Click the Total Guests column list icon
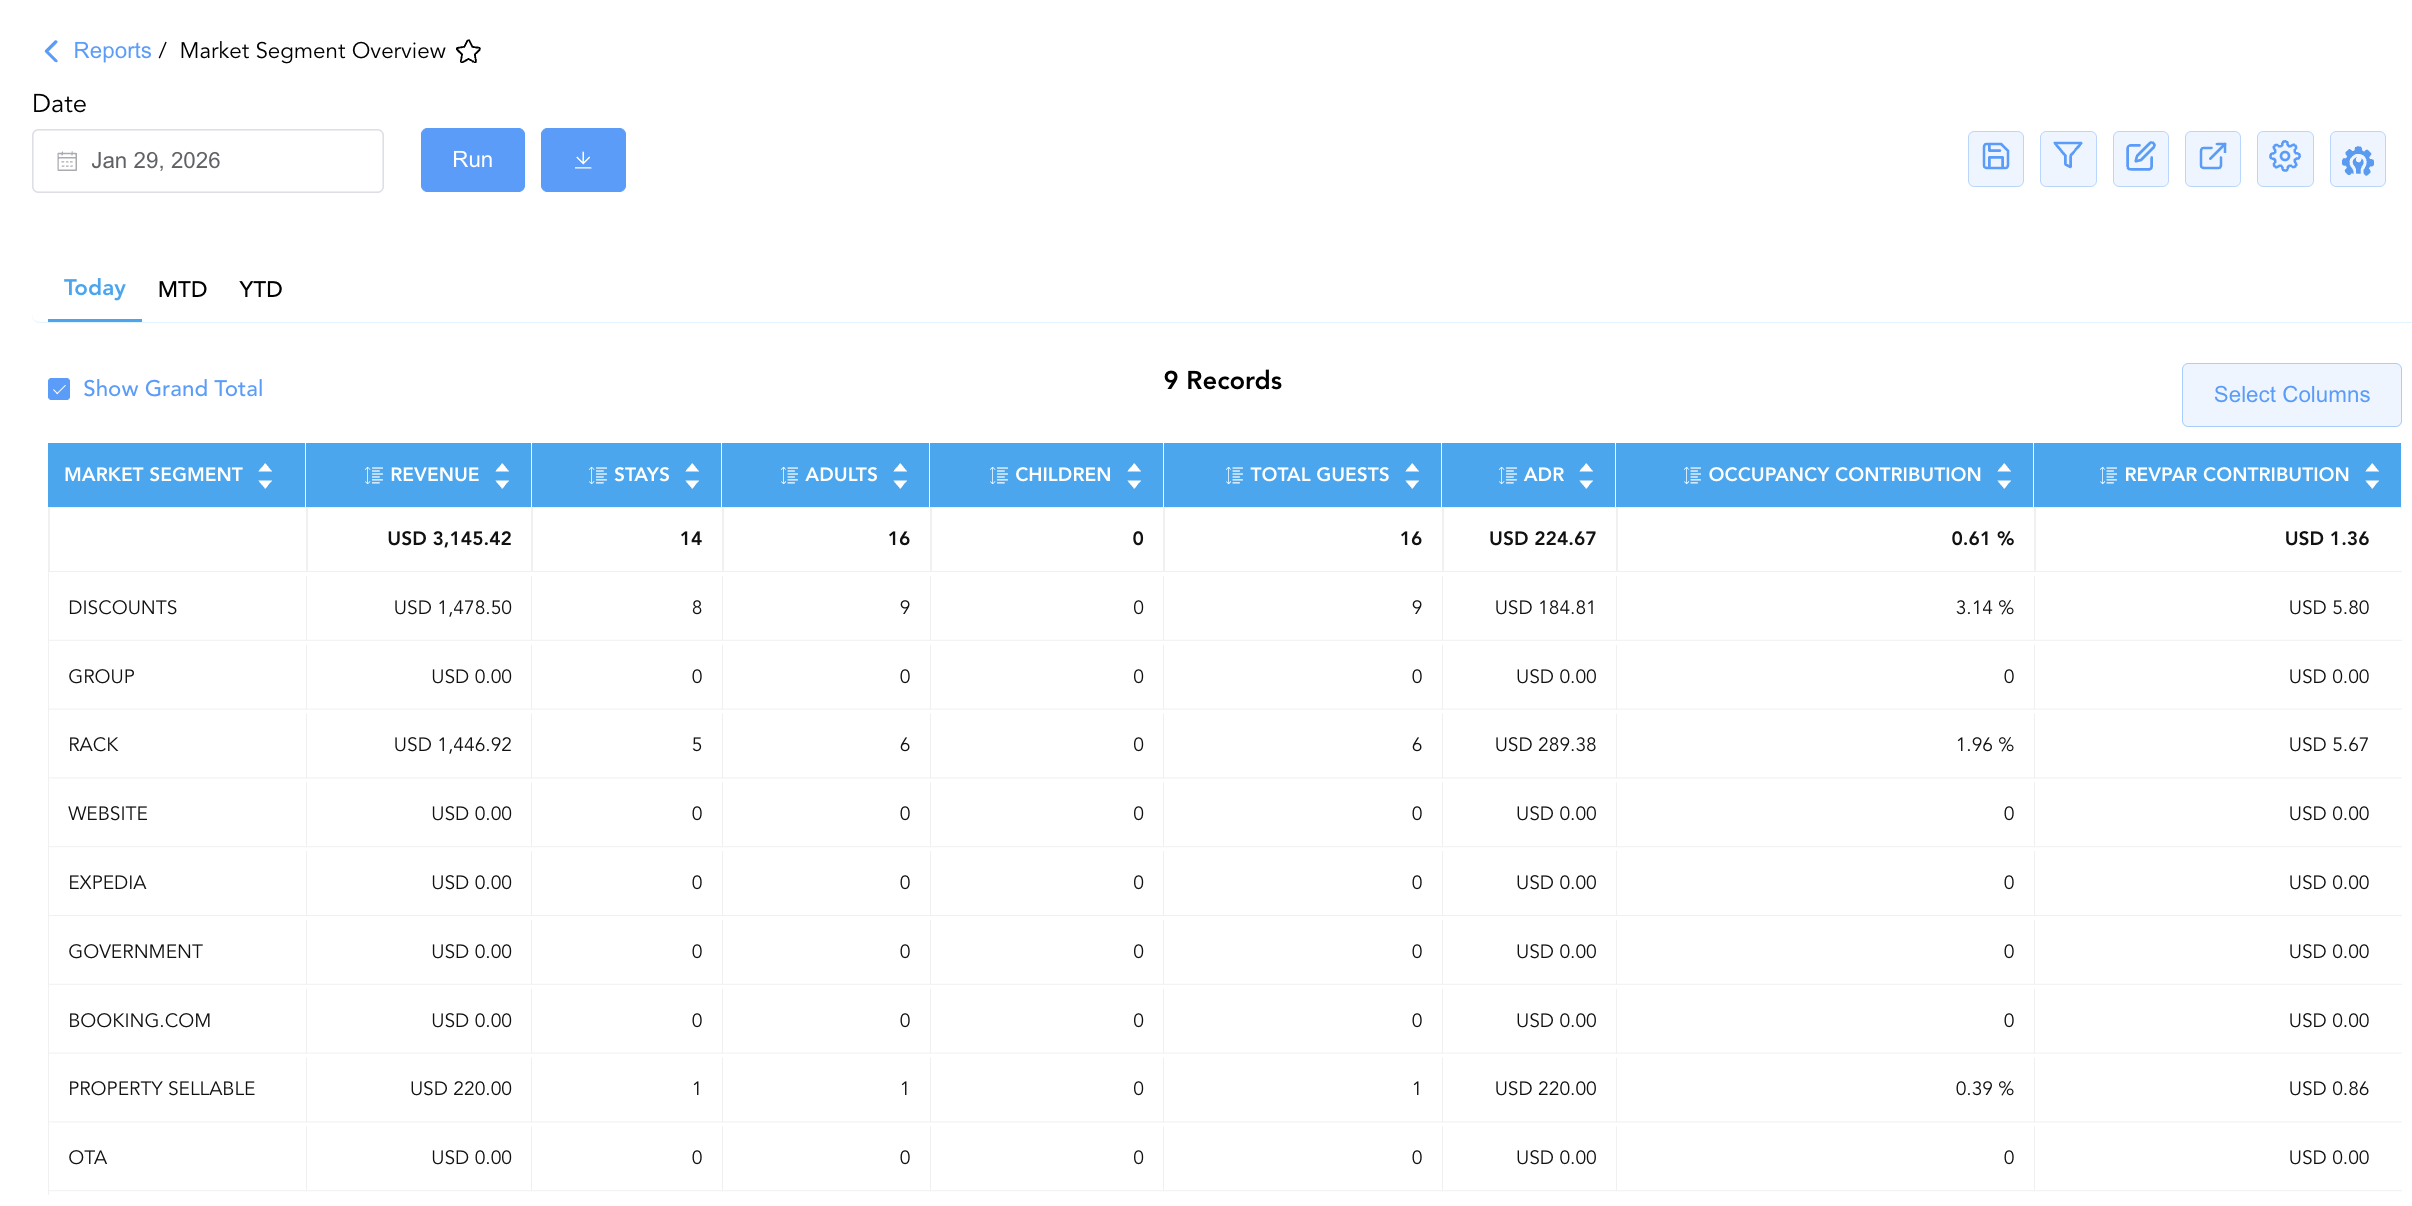 click(x=1235, y=475)
